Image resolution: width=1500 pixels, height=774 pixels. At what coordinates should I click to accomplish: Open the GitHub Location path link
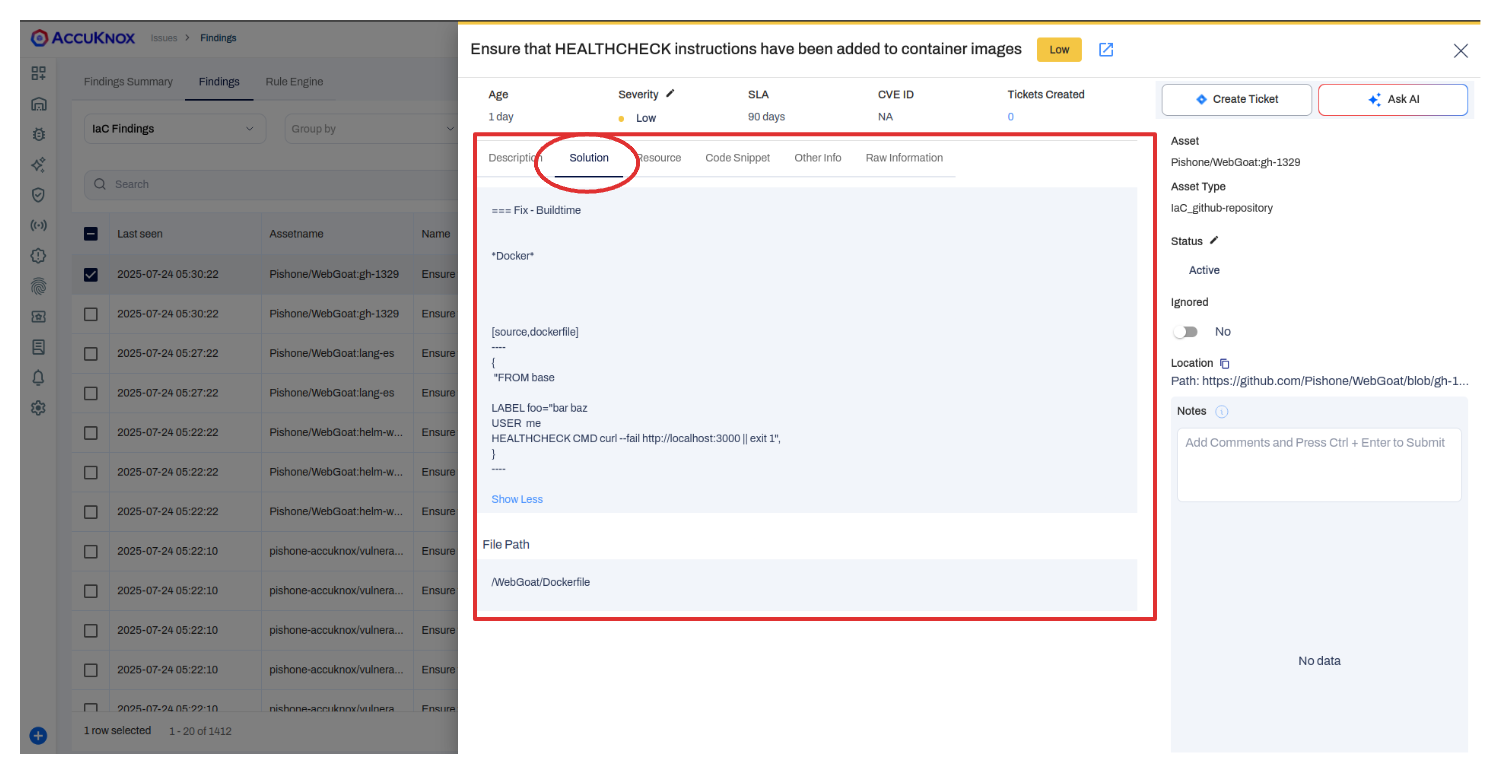(x=1320, y=381)
